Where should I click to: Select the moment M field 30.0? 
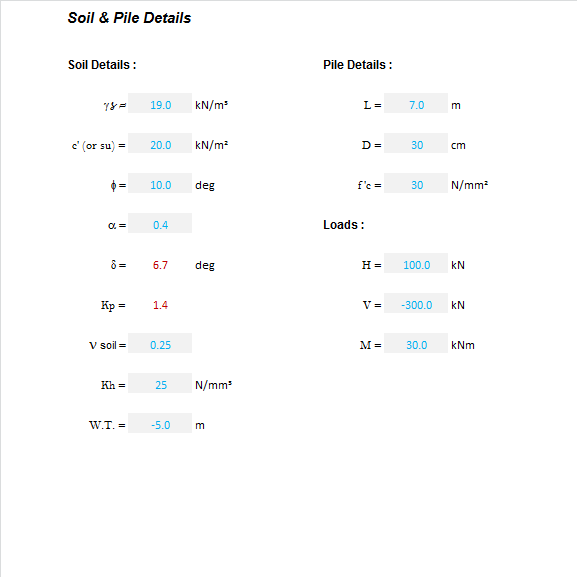[x=416, y=343]
